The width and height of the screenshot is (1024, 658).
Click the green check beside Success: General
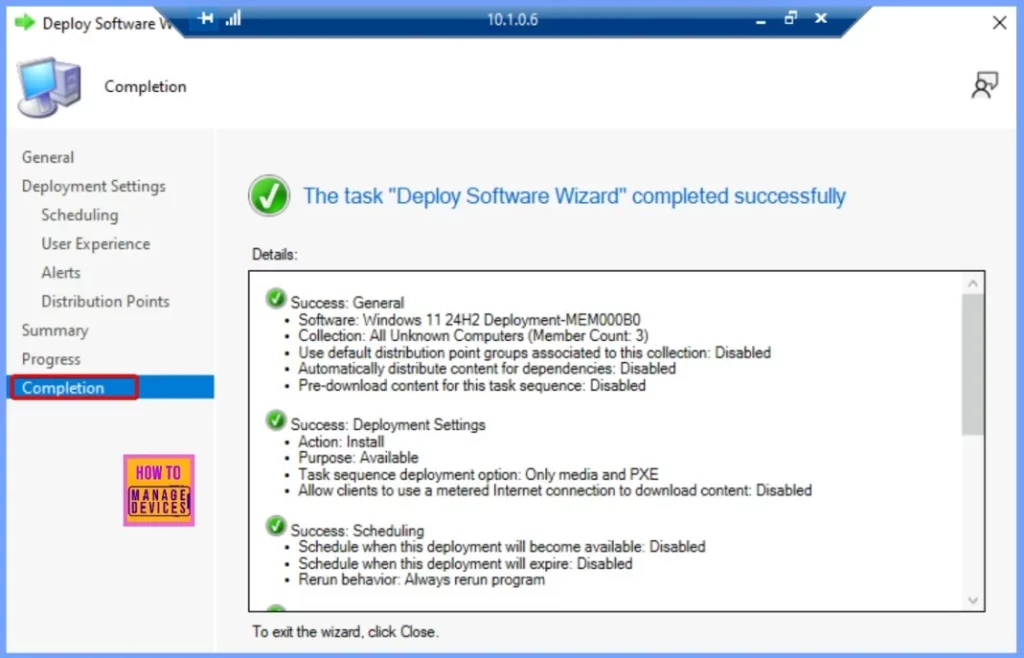[x=276, y=298]
